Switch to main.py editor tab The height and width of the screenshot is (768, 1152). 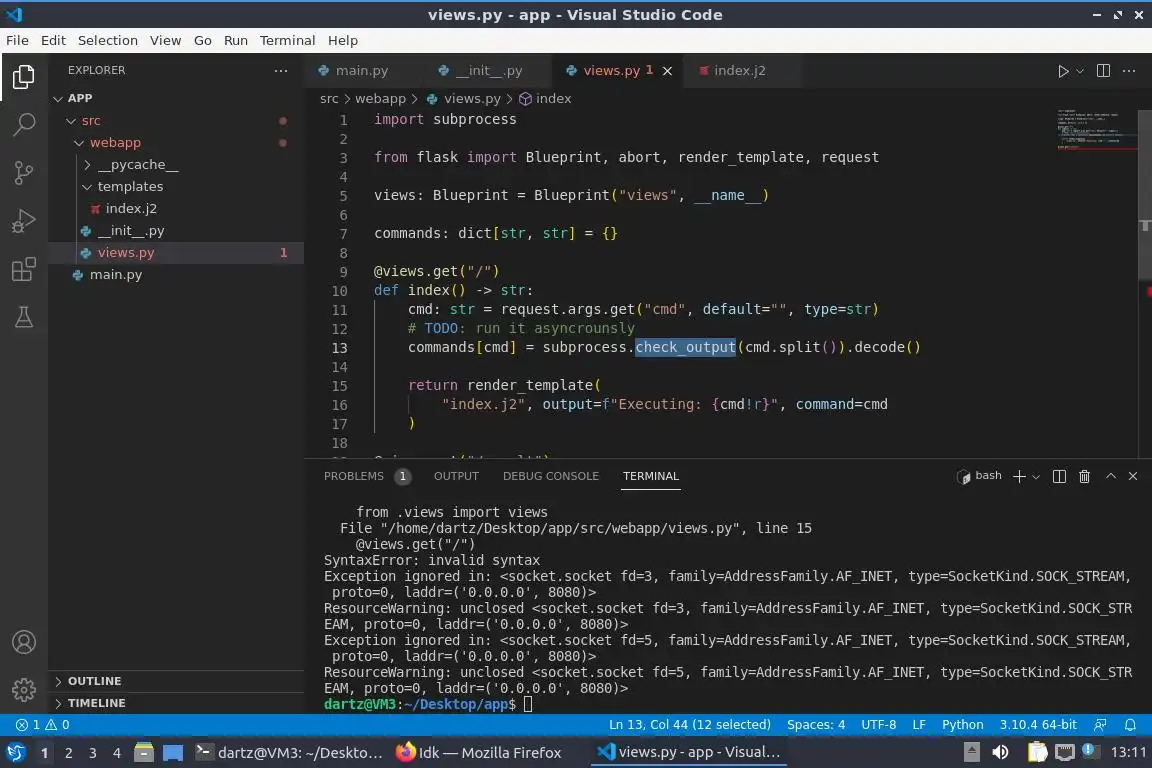361,71
